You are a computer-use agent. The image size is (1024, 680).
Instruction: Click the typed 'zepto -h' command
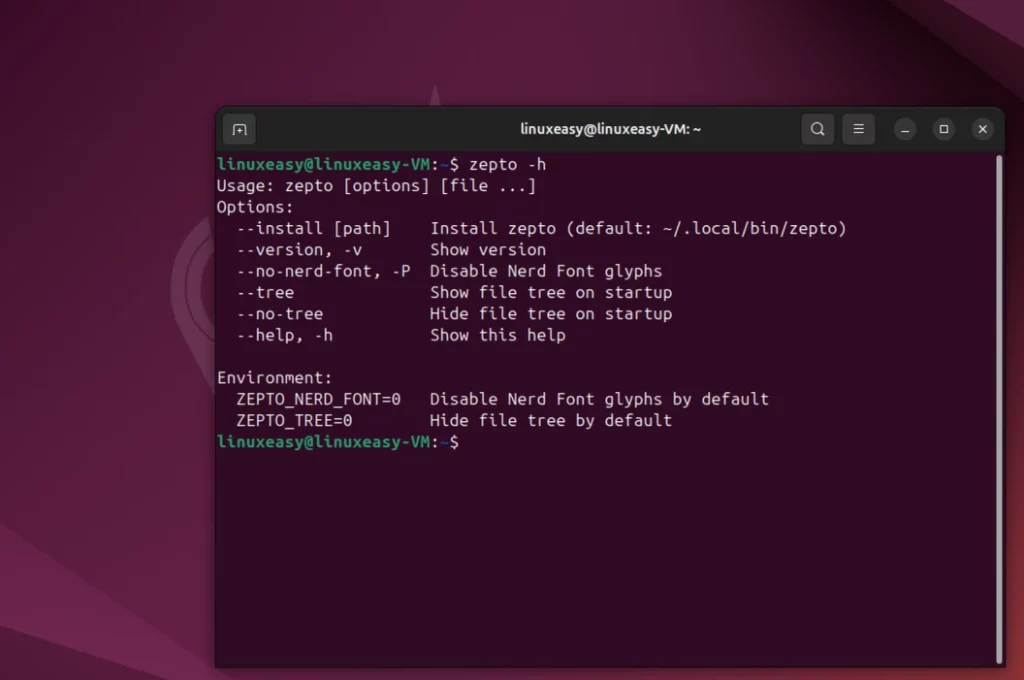(x=507, y=164)
